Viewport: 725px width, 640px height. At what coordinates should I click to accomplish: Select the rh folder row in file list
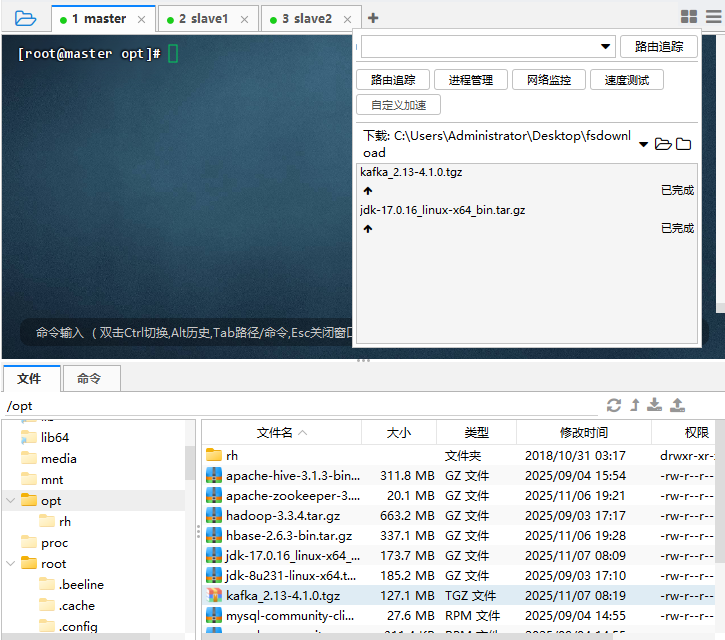point(459,455)
